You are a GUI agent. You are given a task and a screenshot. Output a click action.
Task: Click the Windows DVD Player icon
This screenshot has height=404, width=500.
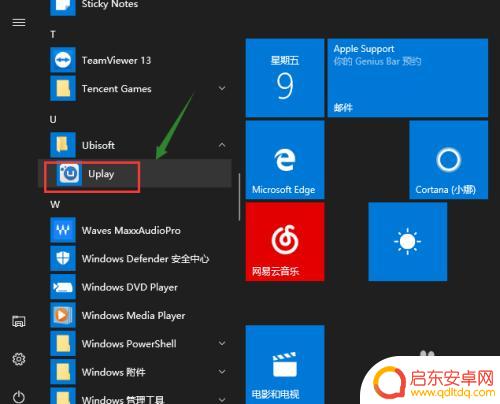pyautogui.click(x=63, y=287)
